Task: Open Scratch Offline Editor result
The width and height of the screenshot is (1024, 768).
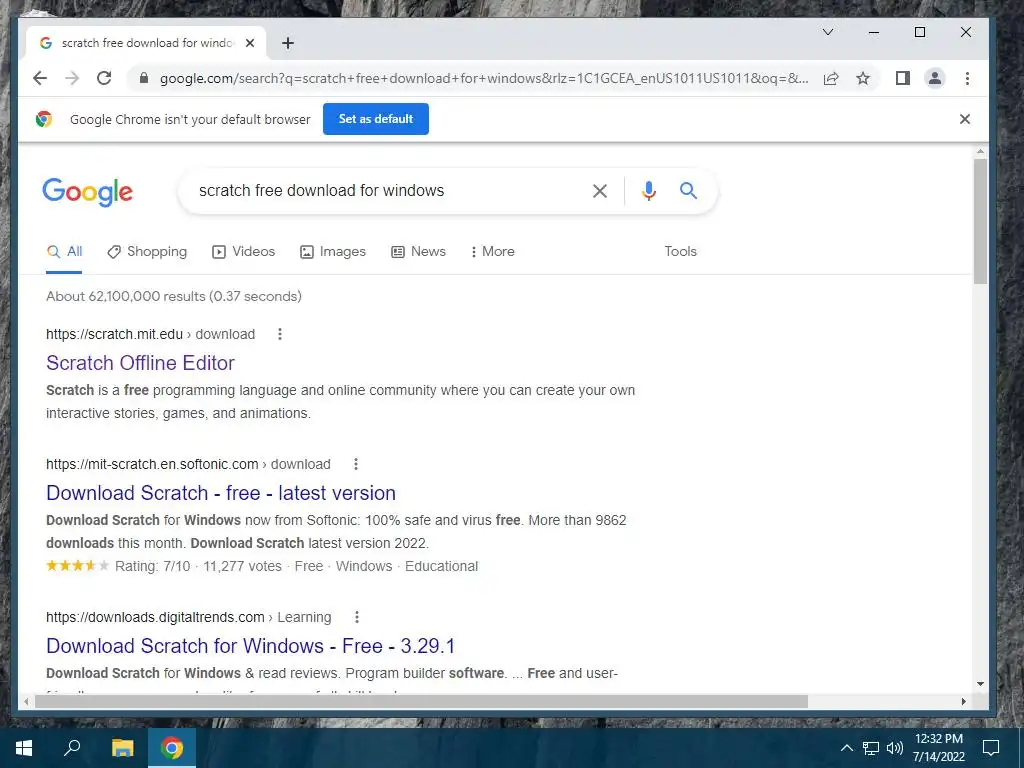Action: point(140,363)
